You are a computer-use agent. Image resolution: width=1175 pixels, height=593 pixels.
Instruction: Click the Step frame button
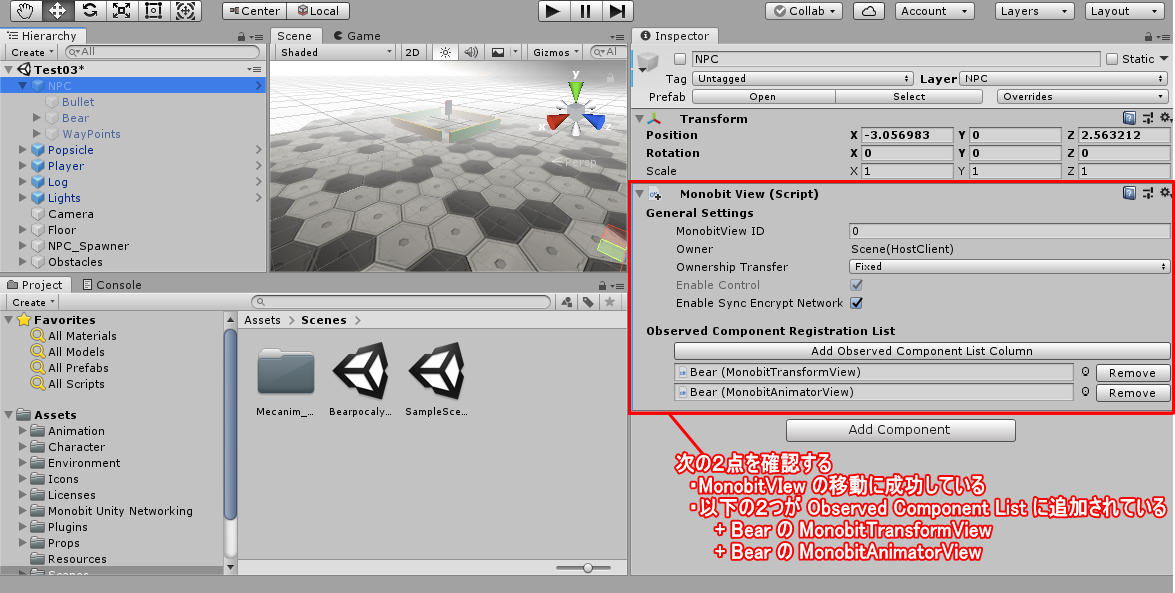pos(617,10)
